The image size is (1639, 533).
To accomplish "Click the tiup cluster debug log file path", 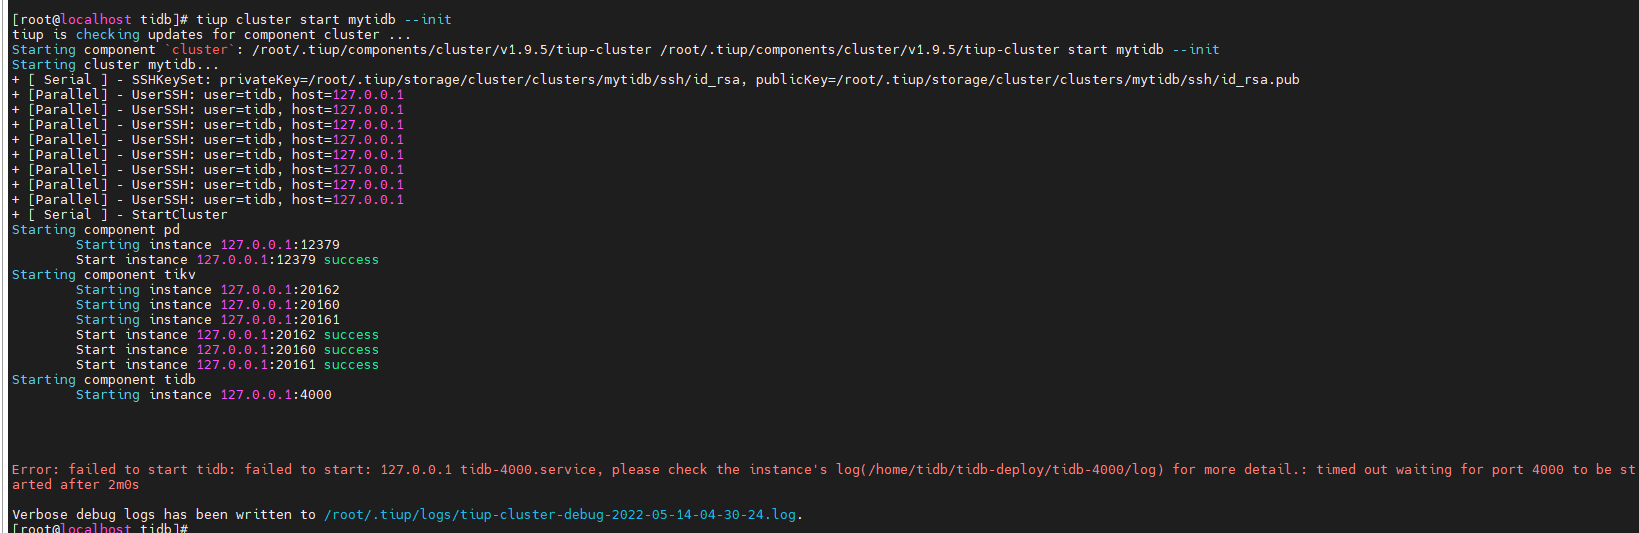I will [560, 515].
